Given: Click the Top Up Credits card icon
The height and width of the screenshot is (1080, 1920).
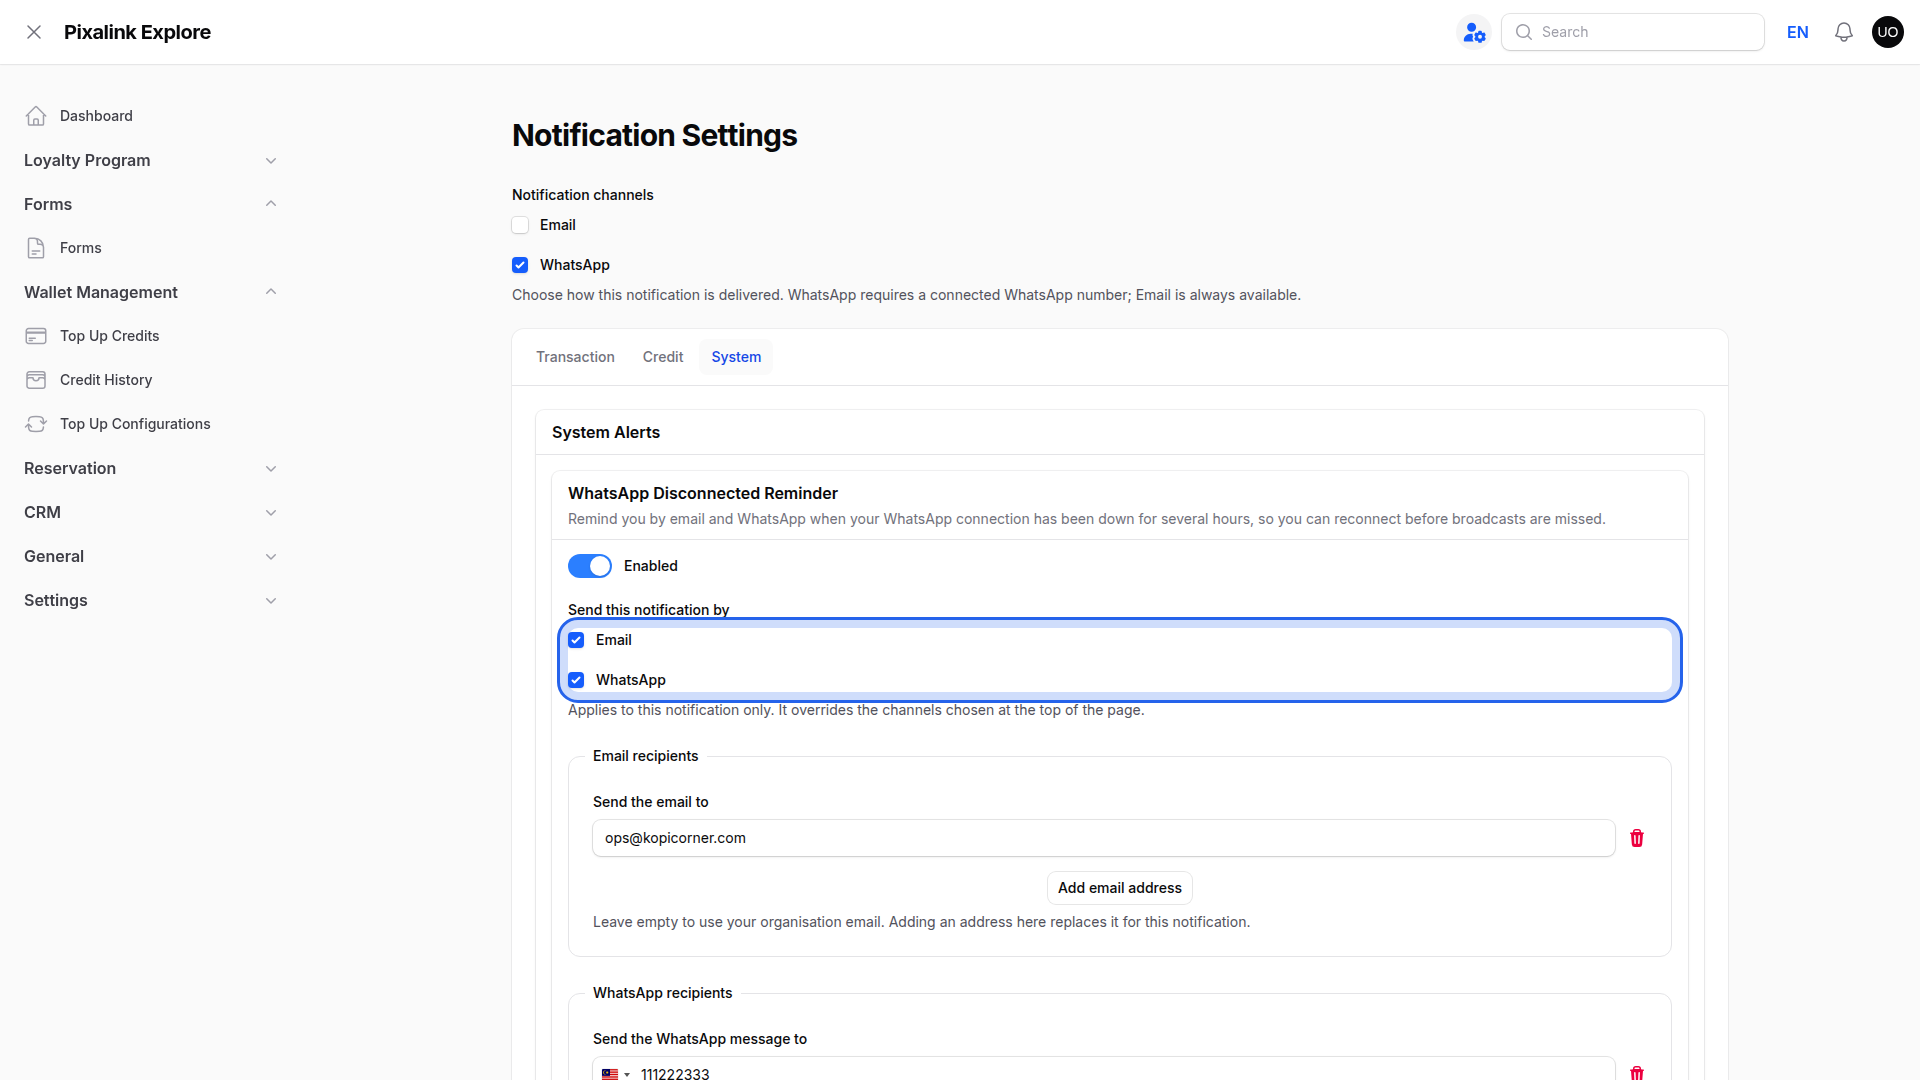Looking at the screenshot, I should coord(36,336).
